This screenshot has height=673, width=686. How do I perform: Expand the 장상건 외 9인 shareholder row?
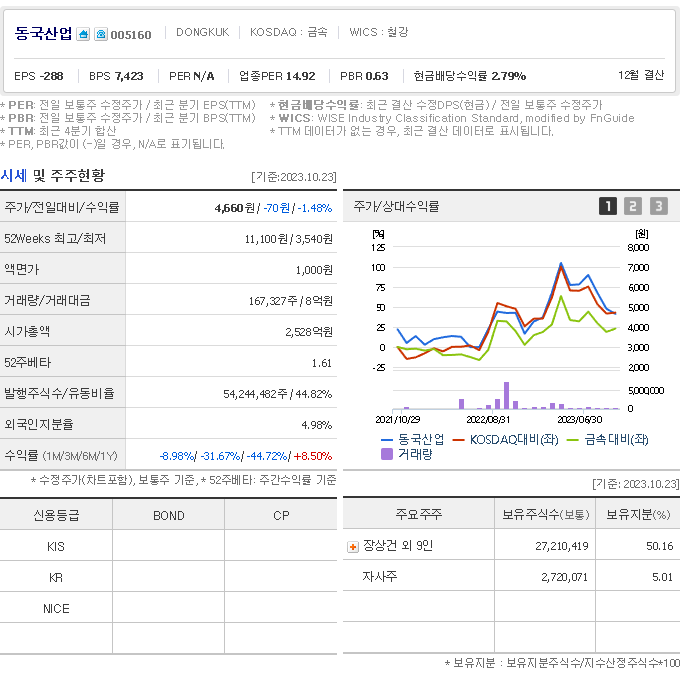click(x=353, y=547)
